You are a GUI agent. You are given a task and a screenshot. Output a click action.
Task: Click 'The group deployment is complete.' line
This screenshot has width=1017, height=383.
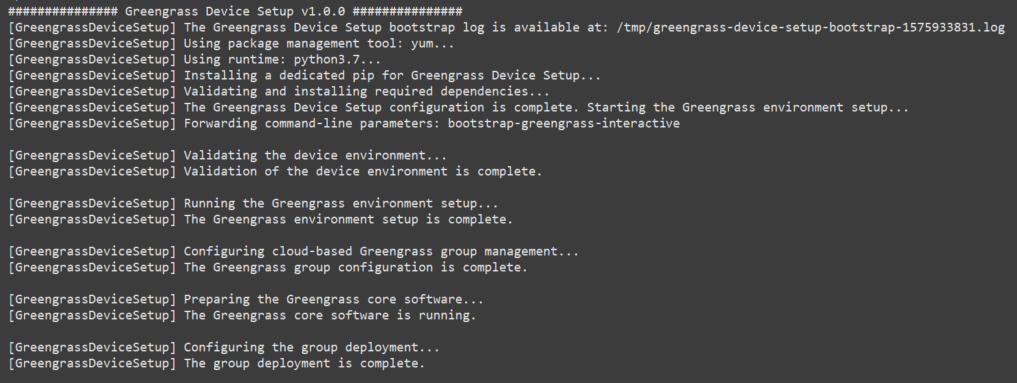tap(217, 363)
